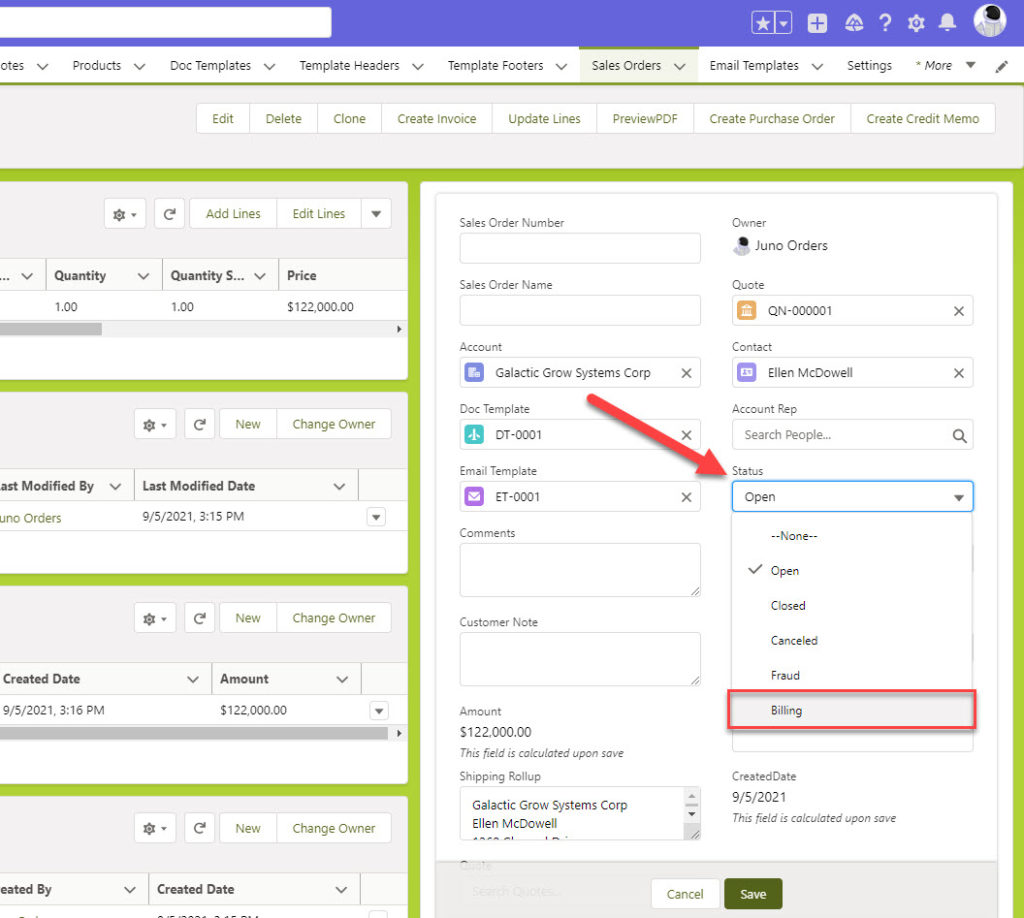
Task: Select --None-- in the Status list
Action: pyautogui.click(x=852, y=536)
